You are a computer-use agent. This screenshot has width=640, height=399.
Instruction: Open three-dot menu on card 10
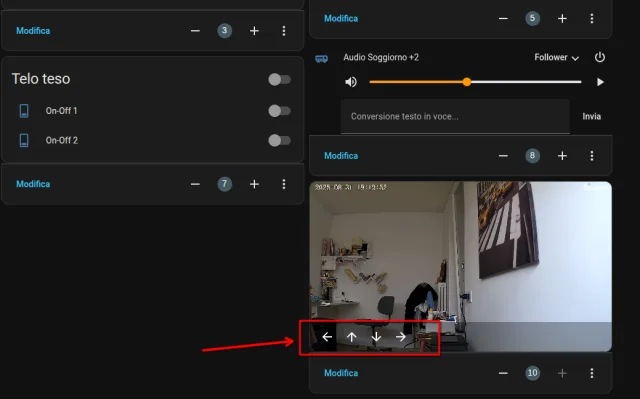click(592, 373)
